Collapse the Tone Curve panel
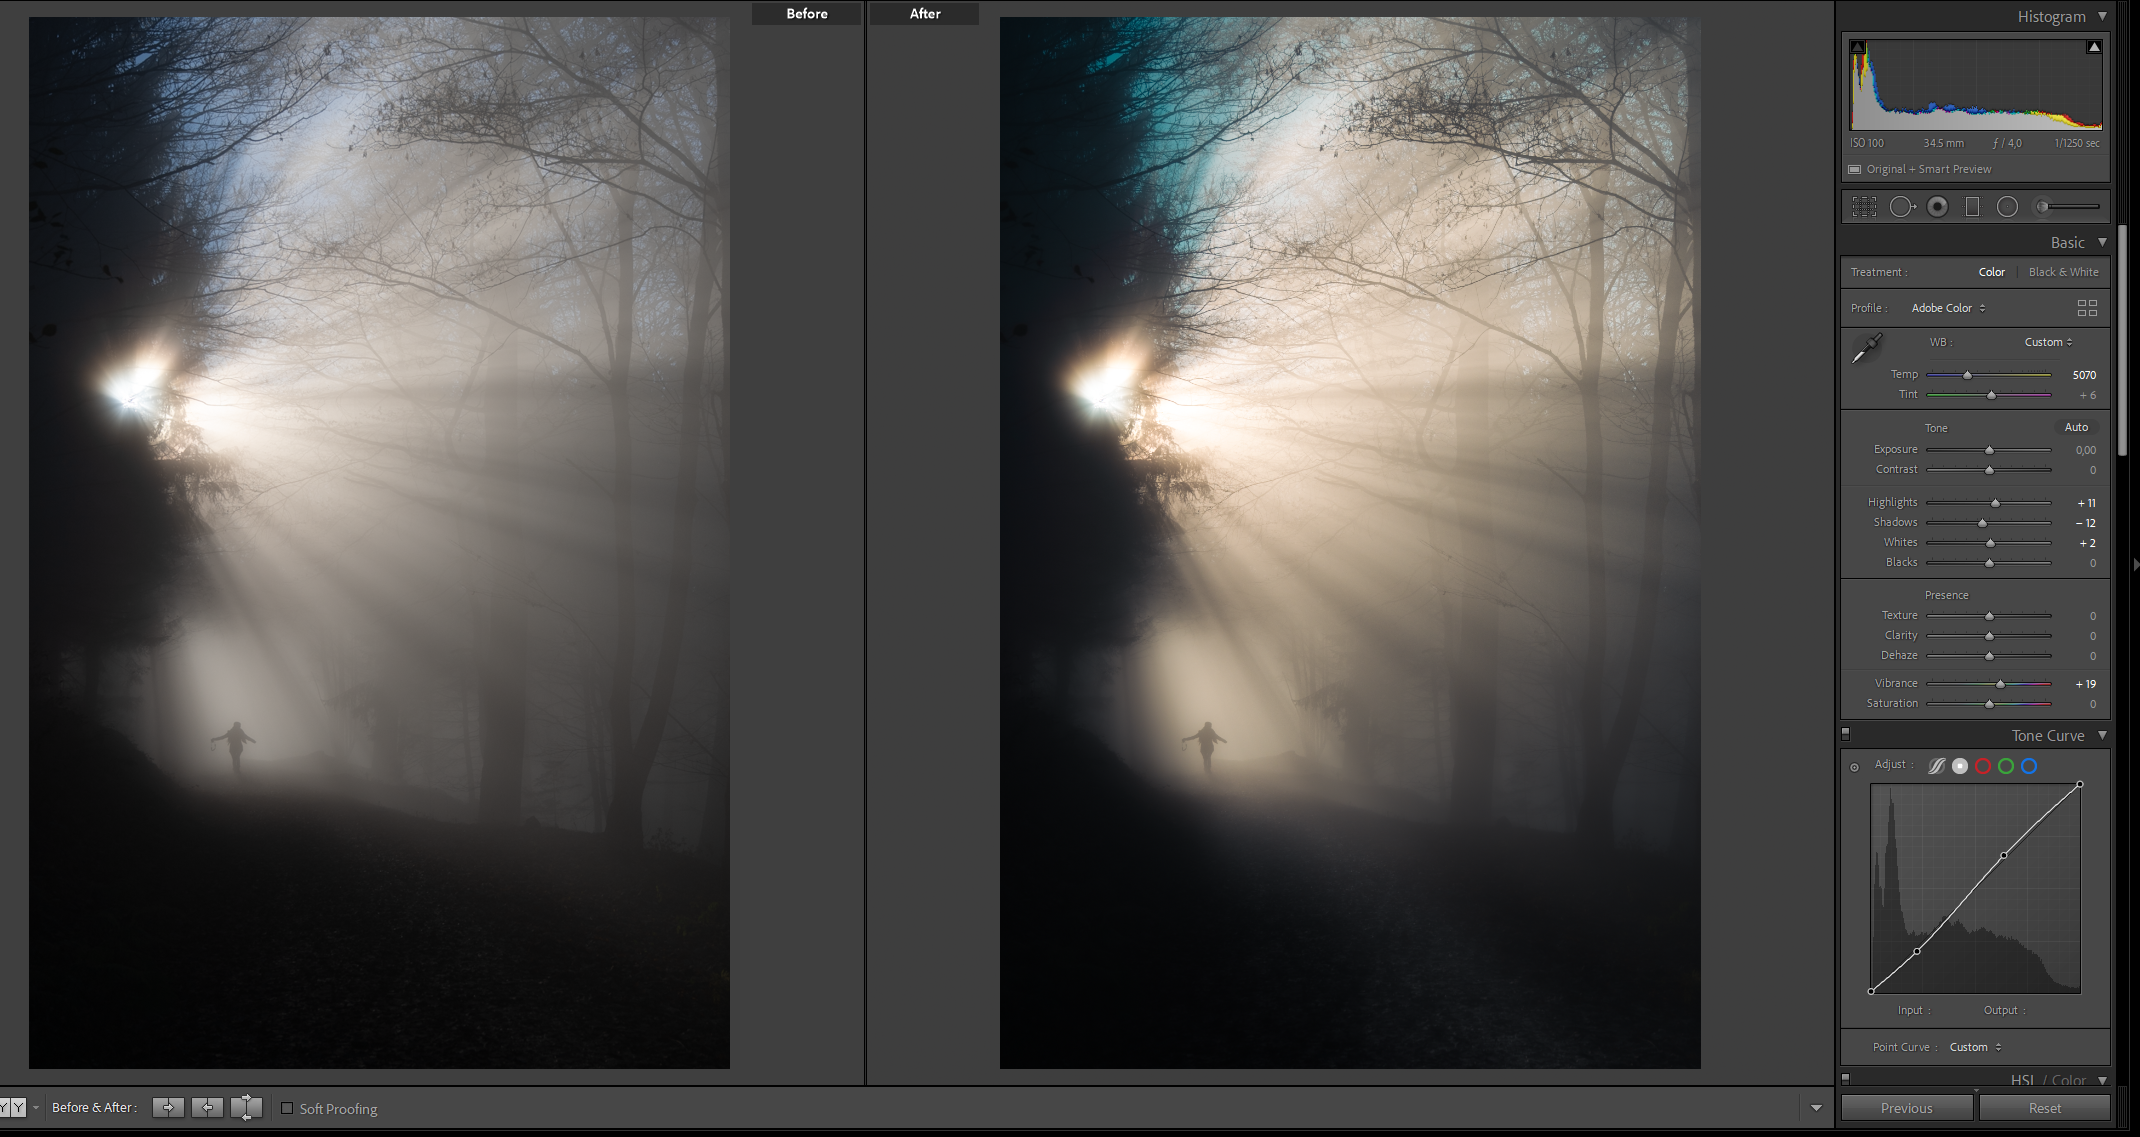The height and width of the screenshot is (1137, 2140). coord(2102,735)
